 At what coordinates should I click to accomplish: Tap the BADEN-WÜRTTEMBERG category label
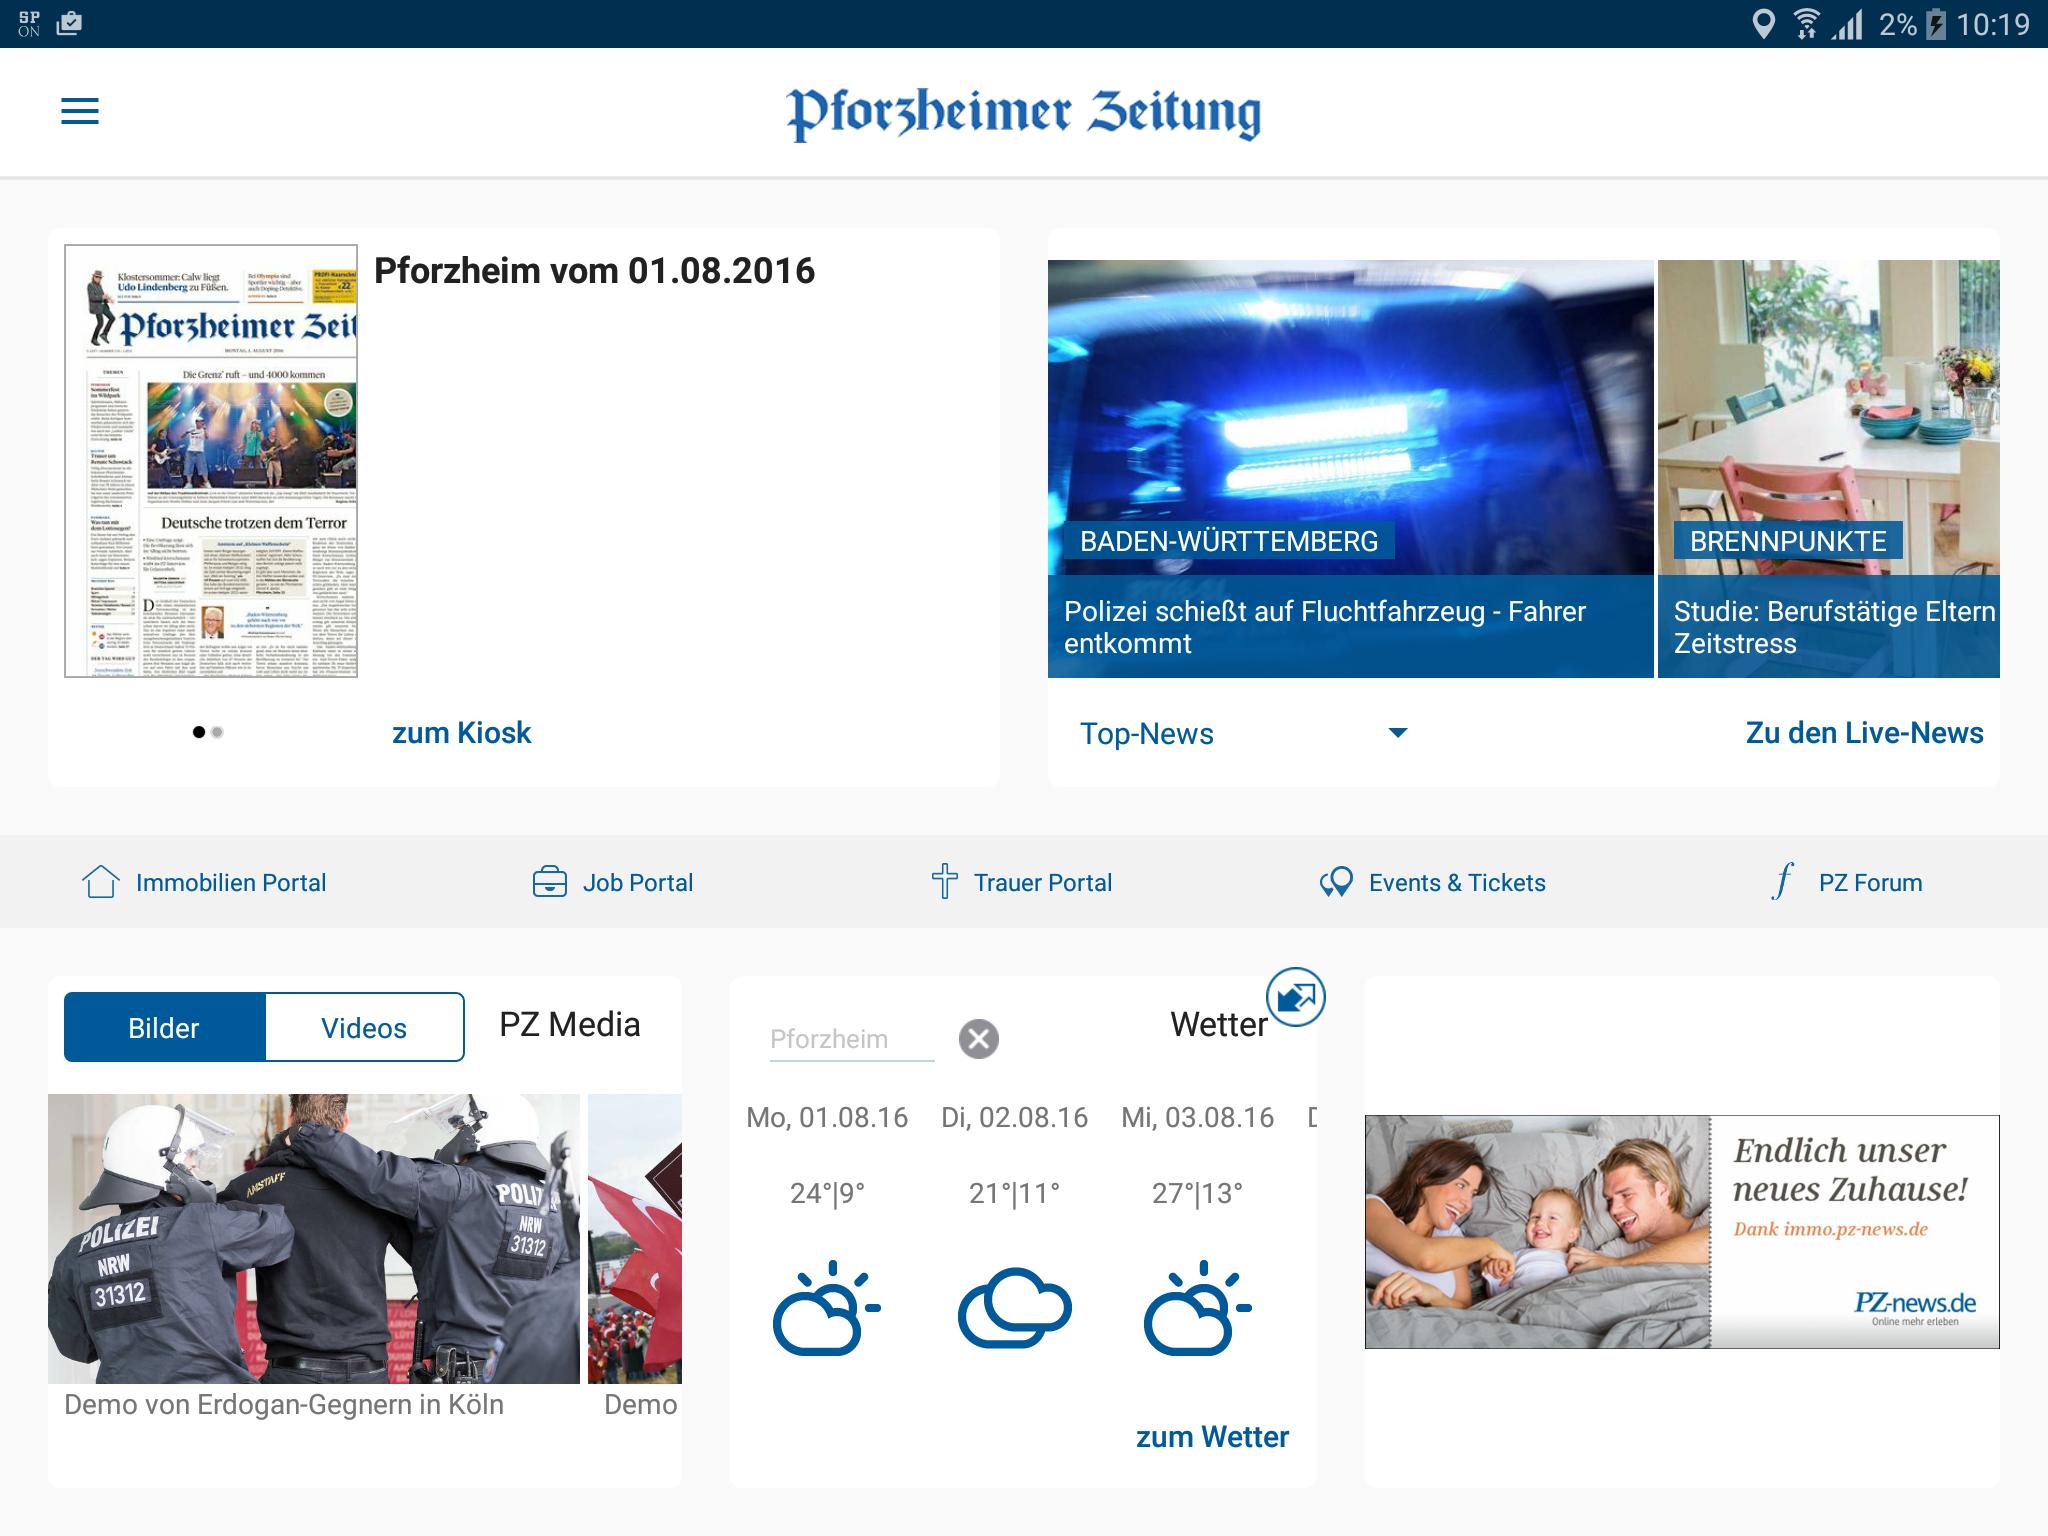[x=1229, y=541]
